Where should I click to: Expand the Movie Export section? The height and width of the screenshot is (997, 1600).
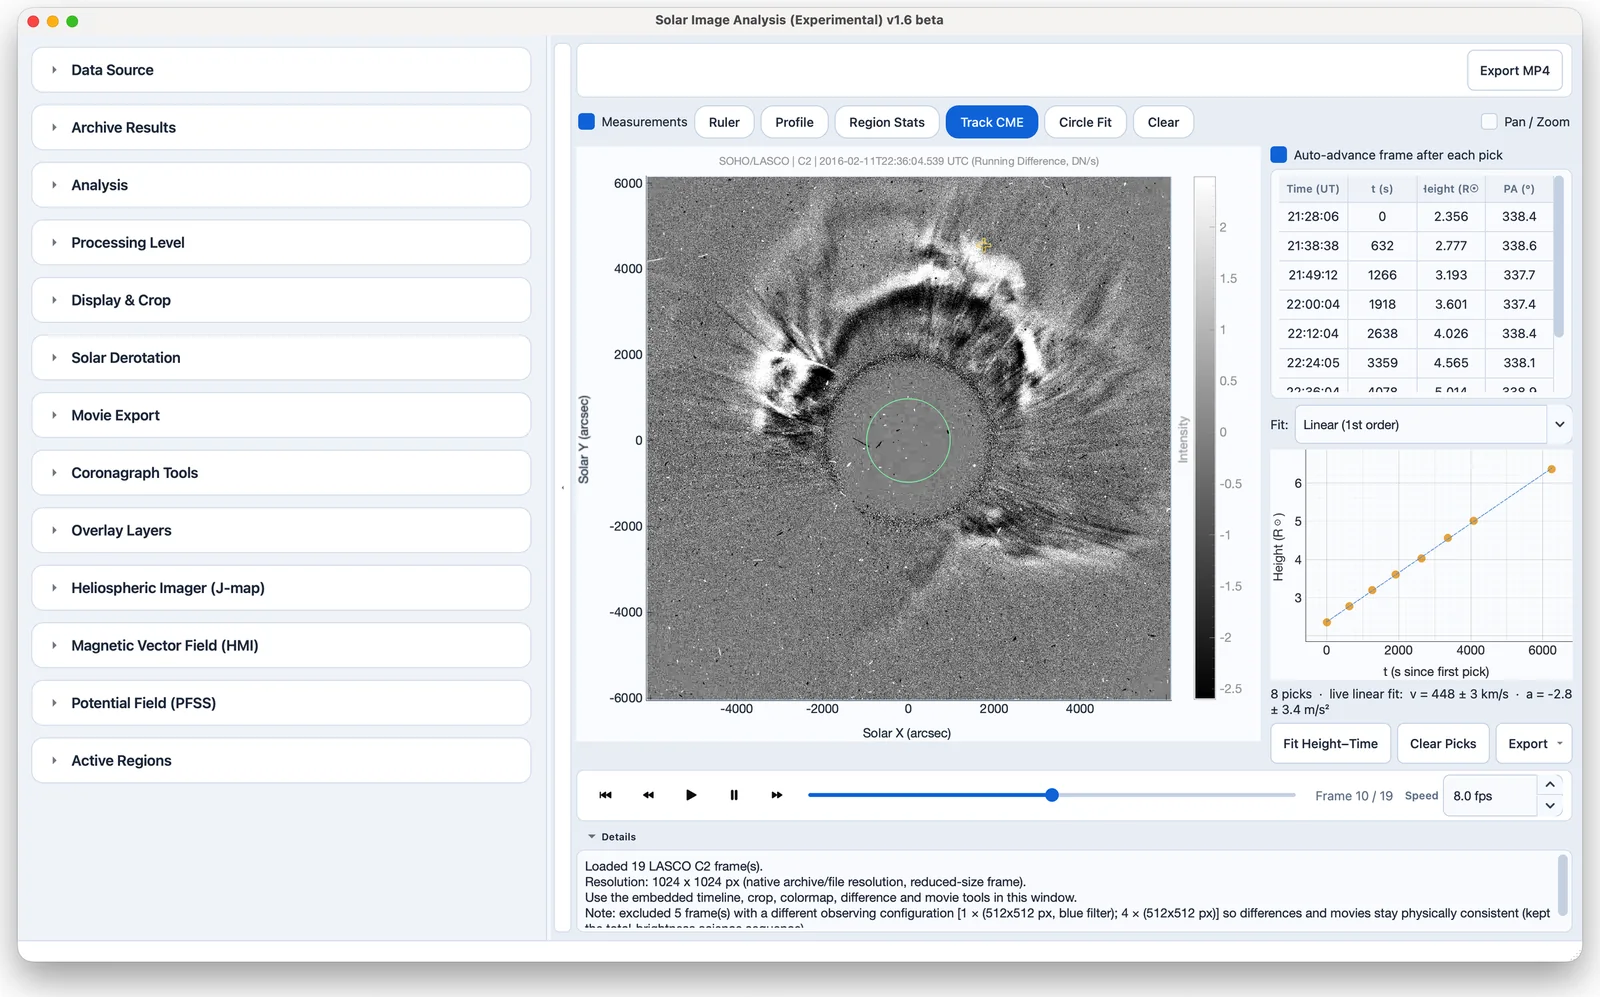point(281,415)
